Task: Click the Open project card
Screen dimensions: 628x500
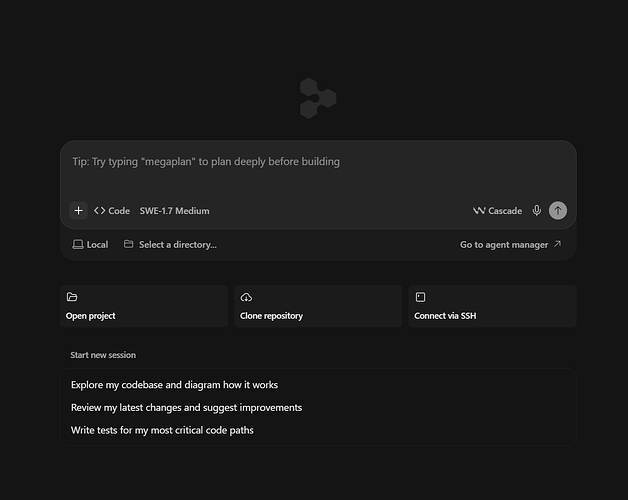Action: pyautogui.click(x=144, y=306)
